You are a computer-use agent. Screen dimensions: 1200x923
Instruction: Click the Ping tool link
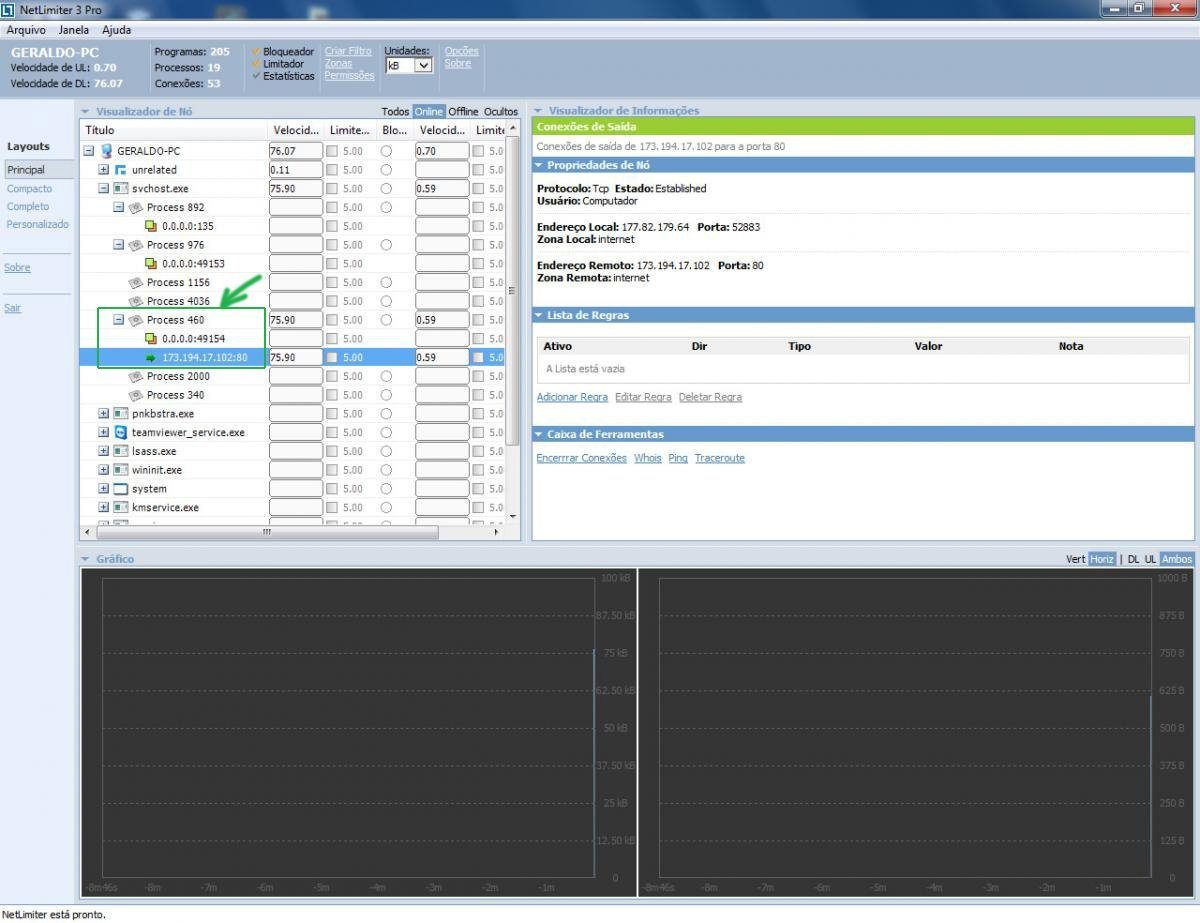click(678, 458)
